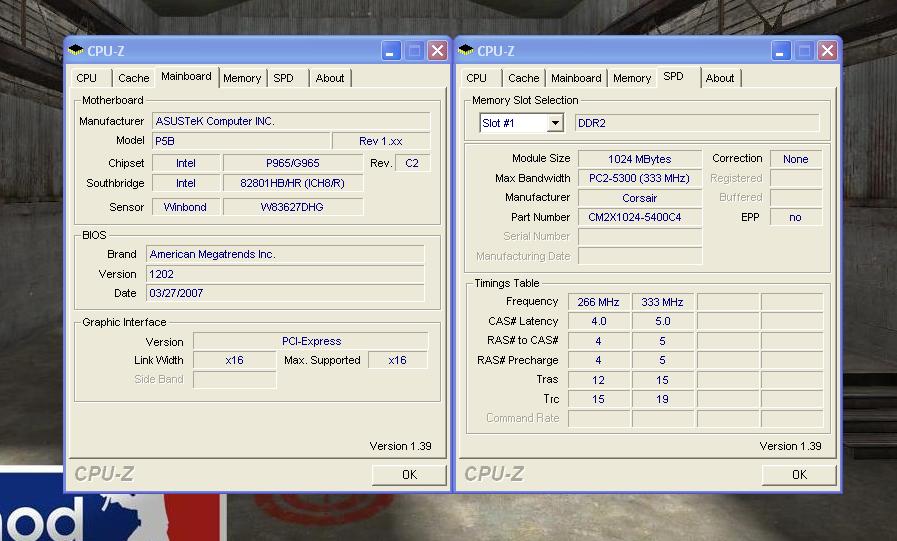Image resolution: width=897 pixels, height=541 pixels.
Task: Click the Trc 19 cell
Action: 662,399
